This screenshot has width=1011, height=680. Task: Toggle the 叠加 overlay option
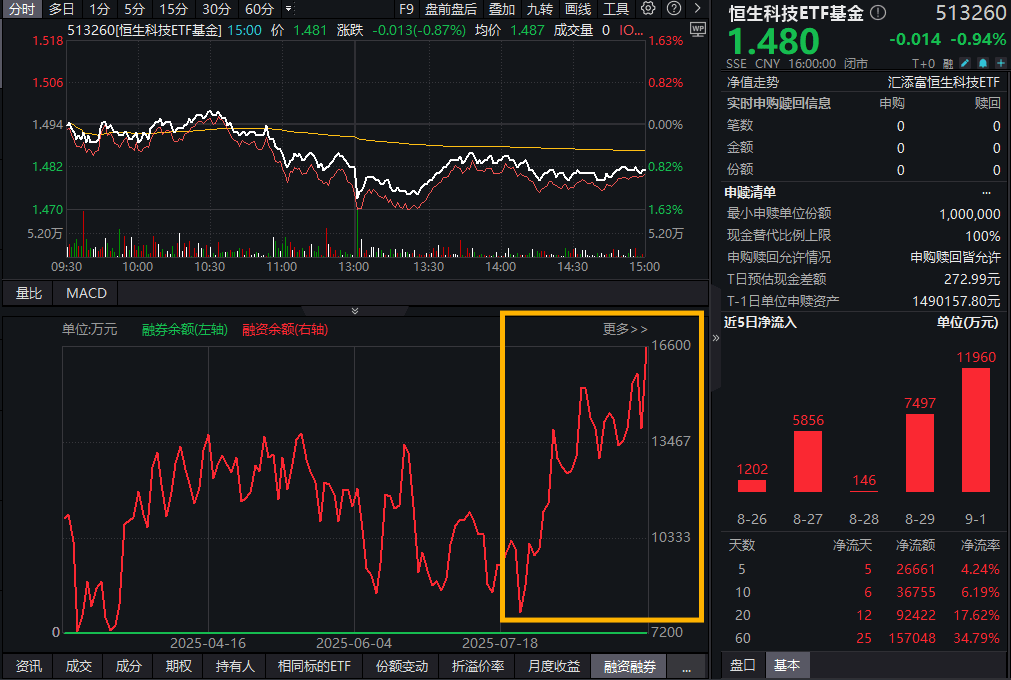click(x=502, y=9)
